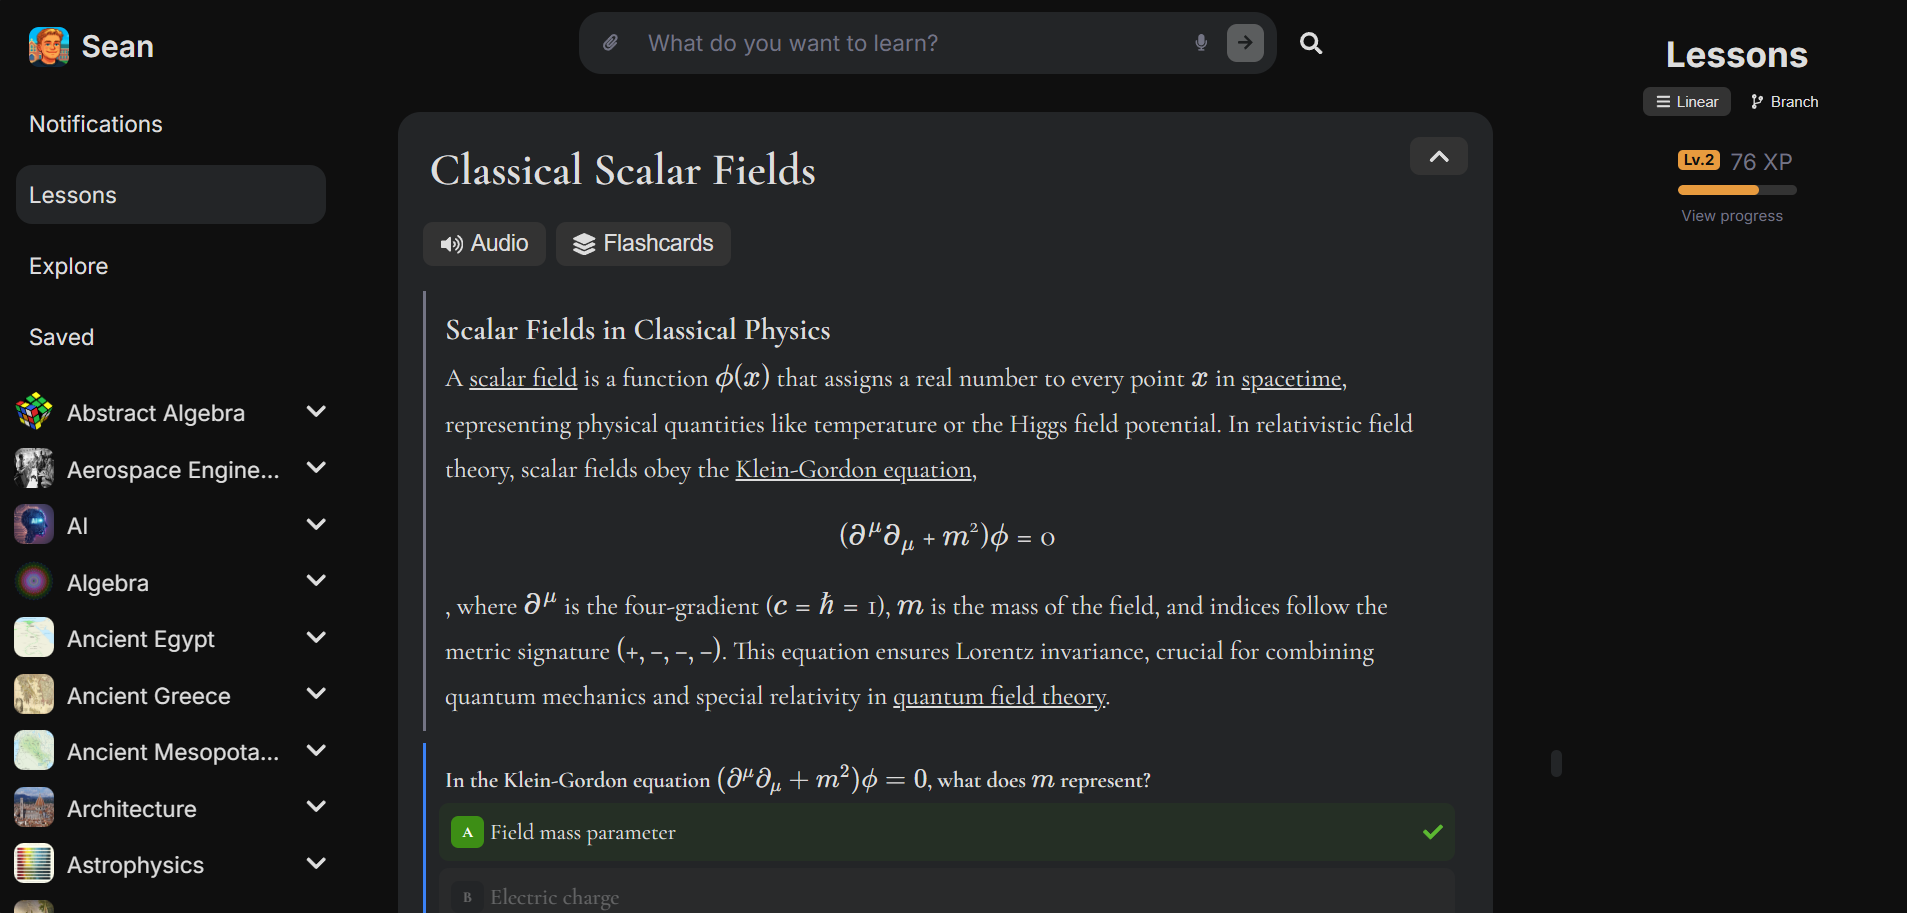
Task: Click the XP progress bar
Action: pyautogui.click(x=1737, y=190)
